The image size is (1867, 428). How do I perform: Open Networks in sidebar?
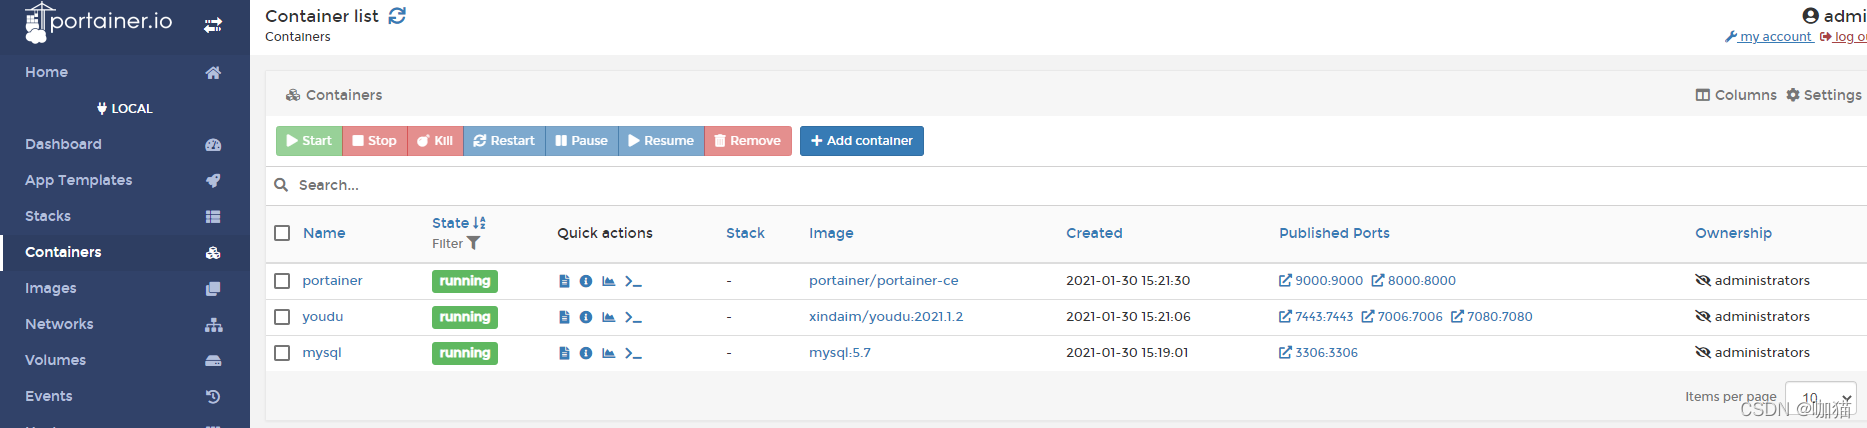[125, 324]
